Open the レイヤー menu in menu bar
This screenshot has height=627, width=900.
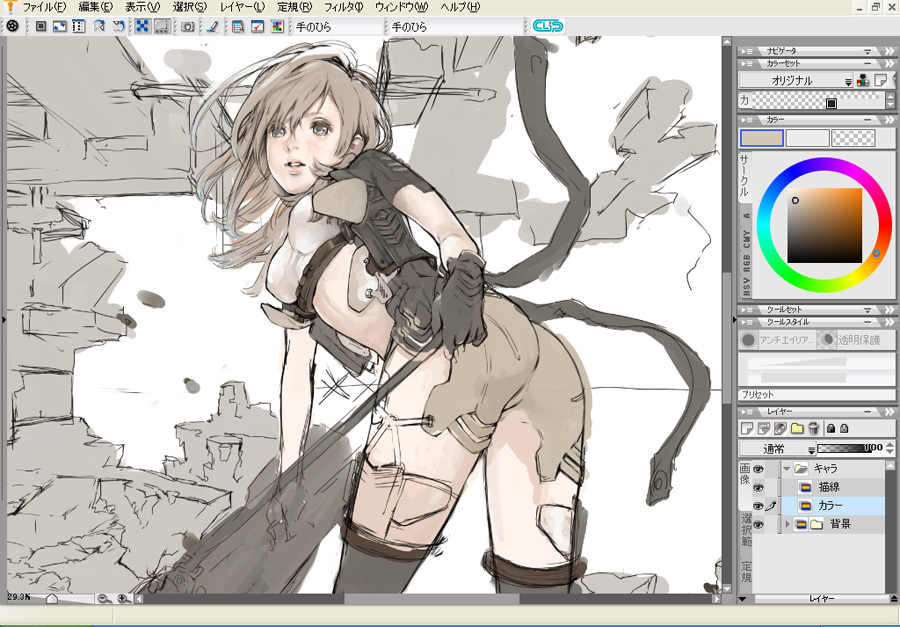tap(241, 7)
